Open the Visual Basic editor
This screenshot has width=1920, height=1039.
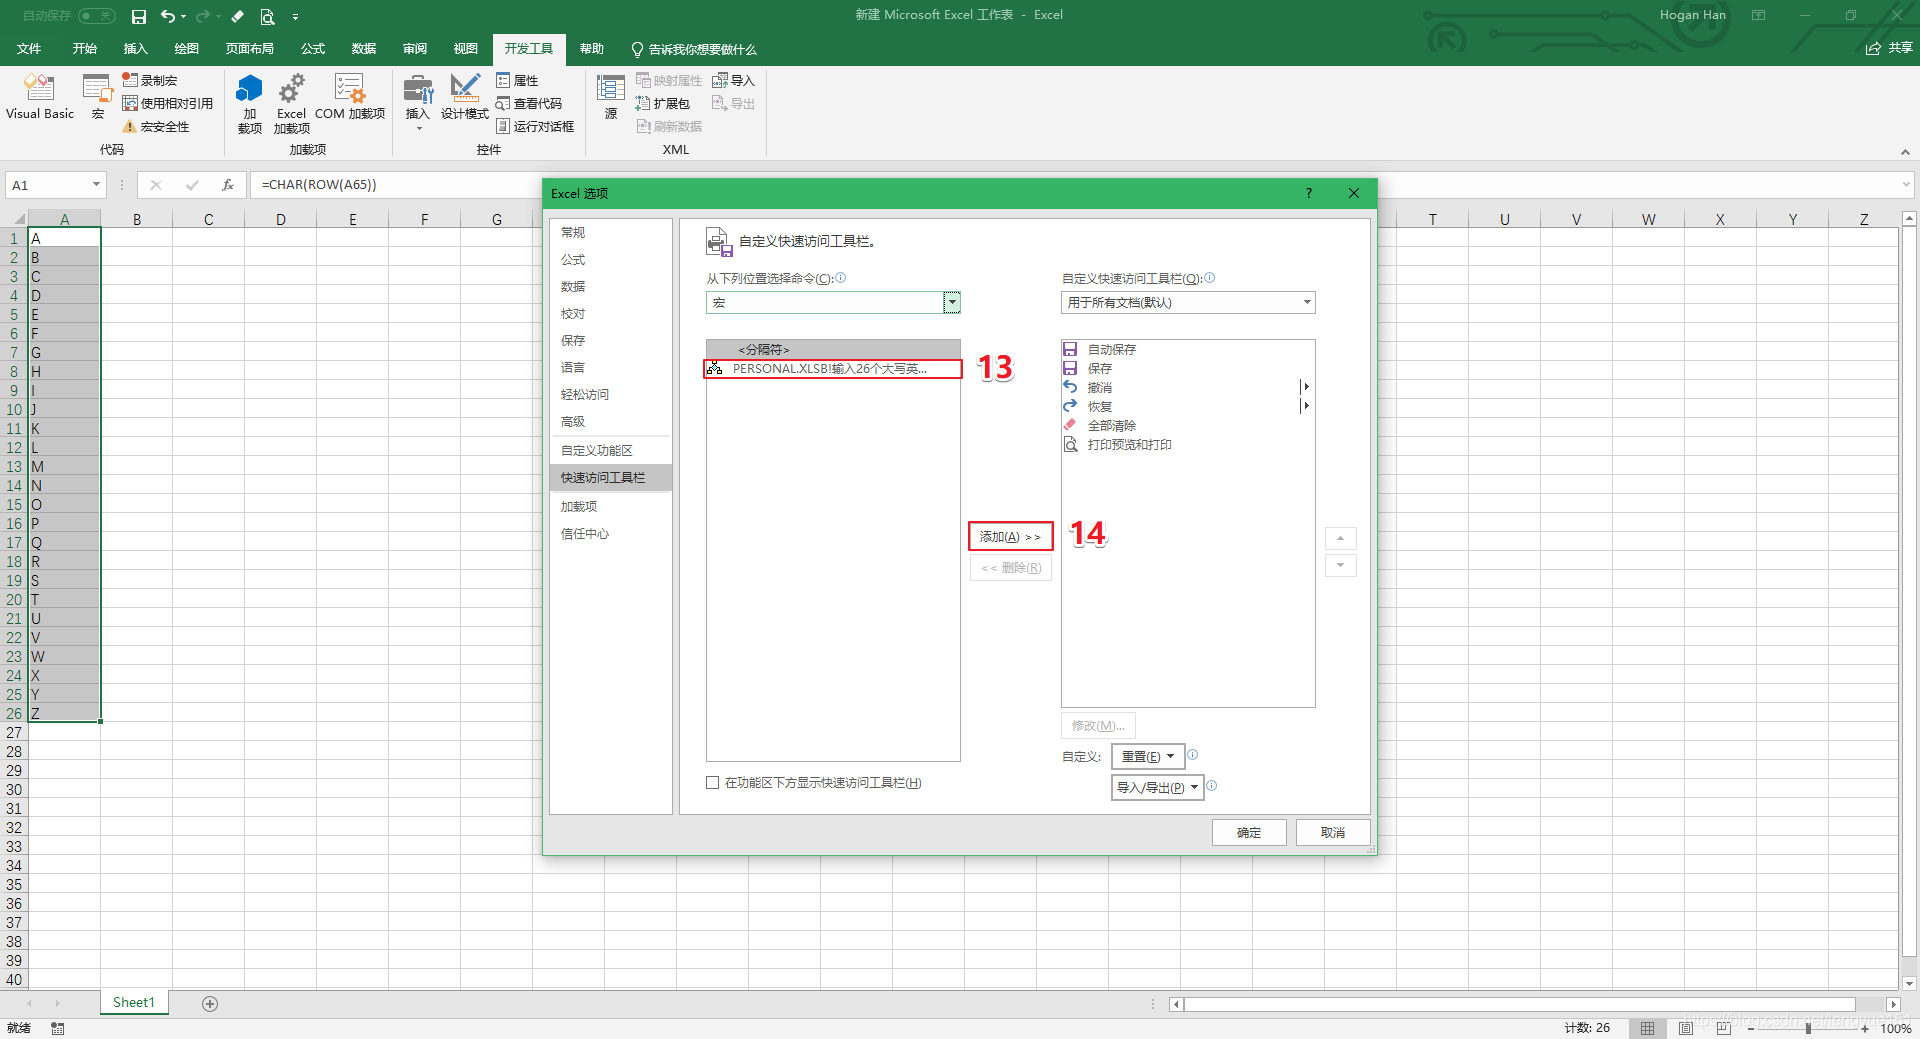pos(40,97)
